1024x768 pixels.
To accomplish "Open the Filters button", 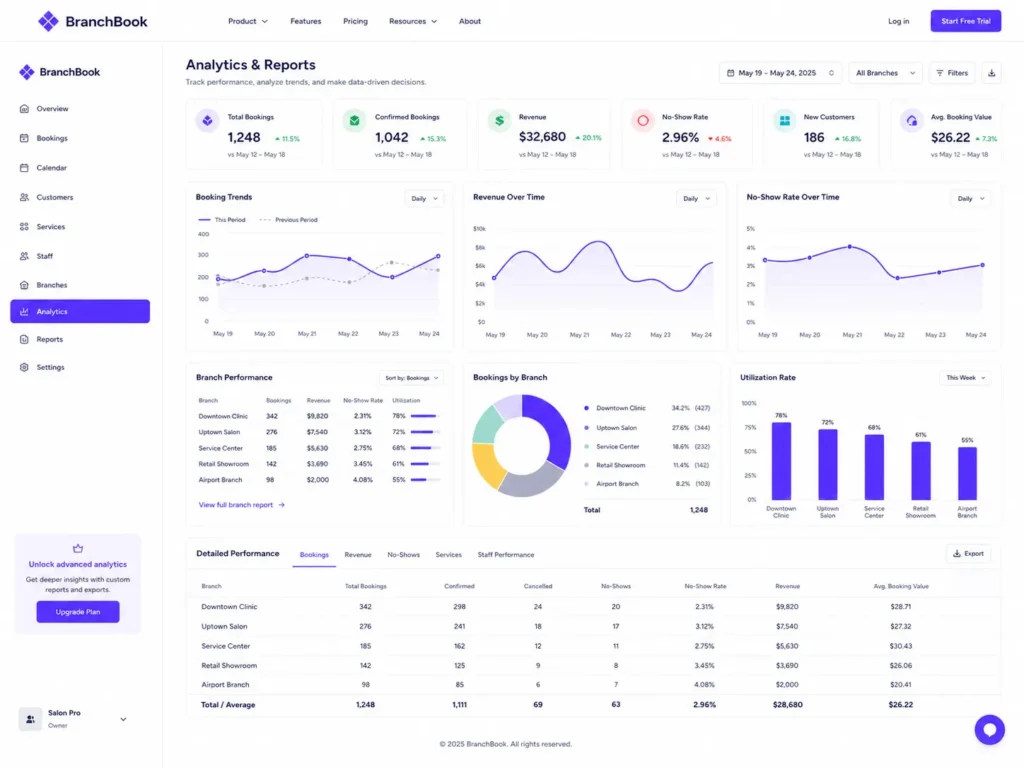I will point(952,73).
